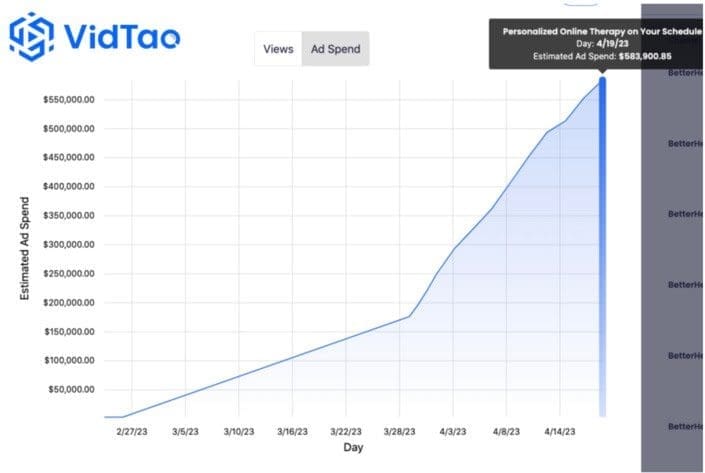Click the $50,000.00 y-axis label
Image resolution: width=705 pixels, height=473 pixels.
(x=72, y=389)
